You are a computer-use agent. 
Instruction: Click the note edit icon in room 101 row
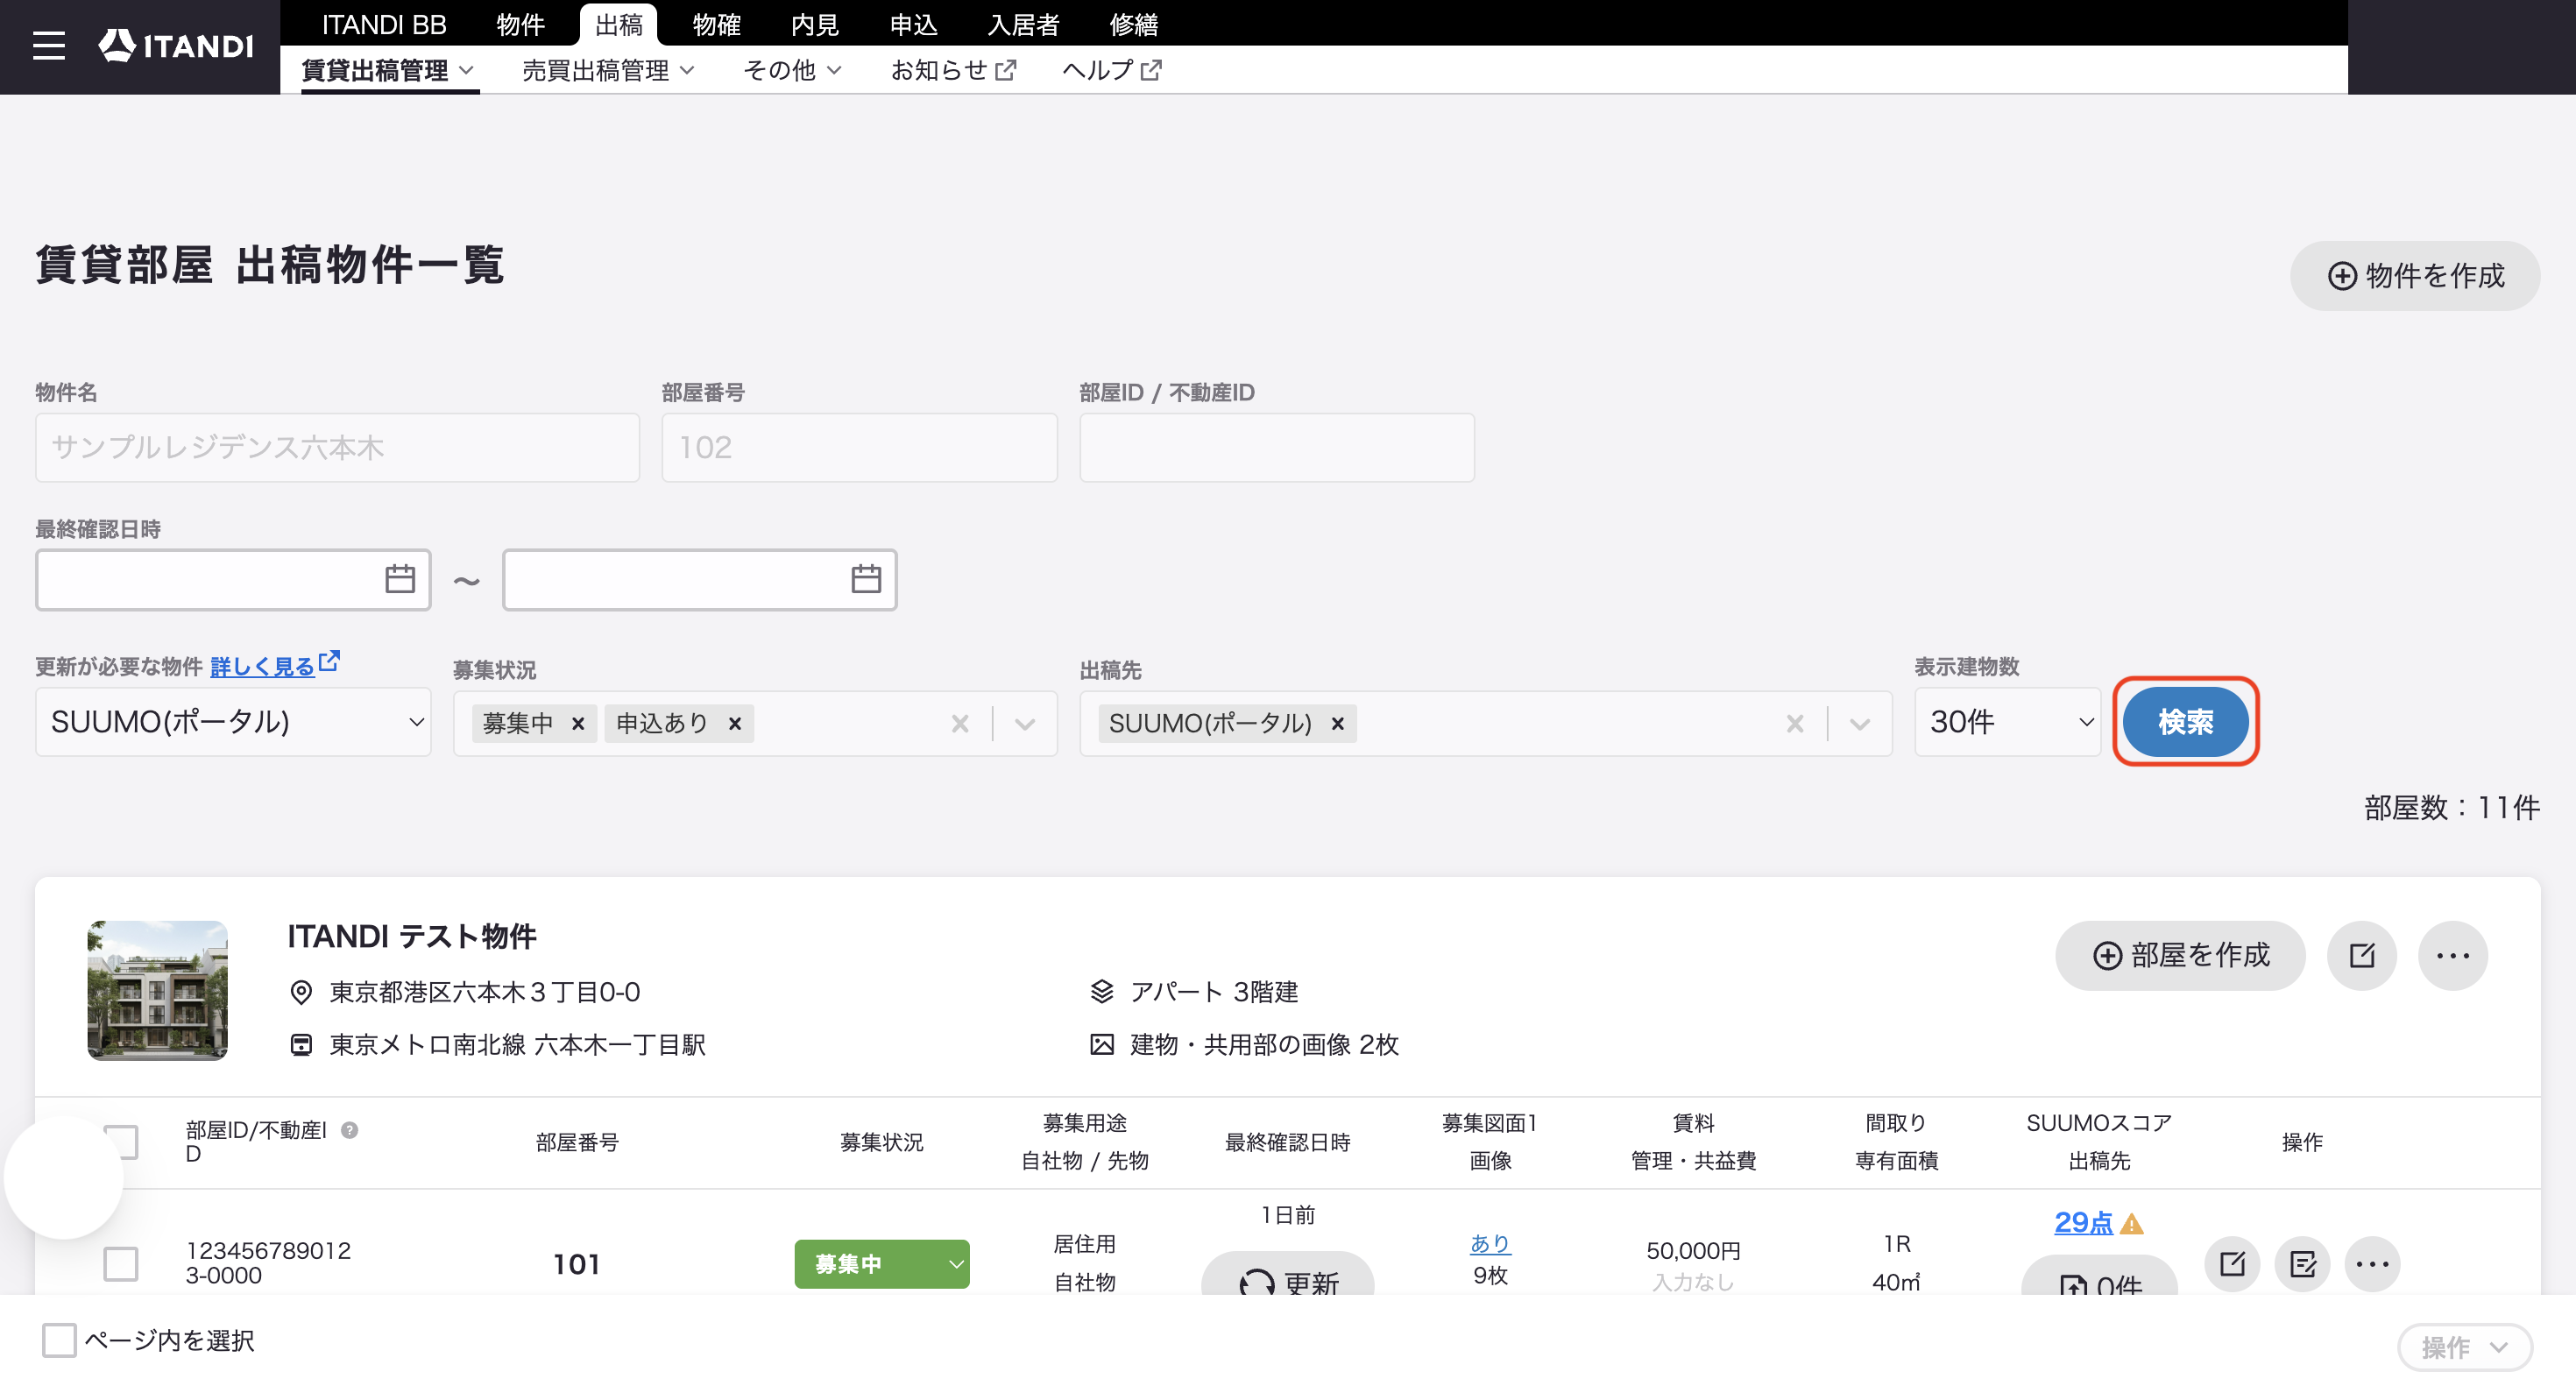[x=2302, y=1264]
